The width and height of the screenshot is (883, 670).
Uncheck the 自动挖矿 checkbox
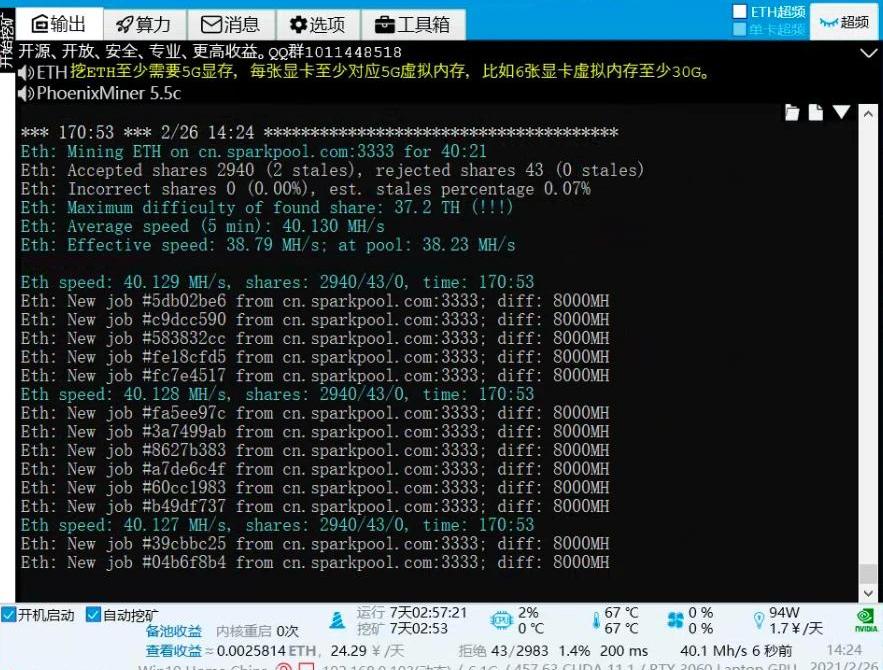coord(93,614)
